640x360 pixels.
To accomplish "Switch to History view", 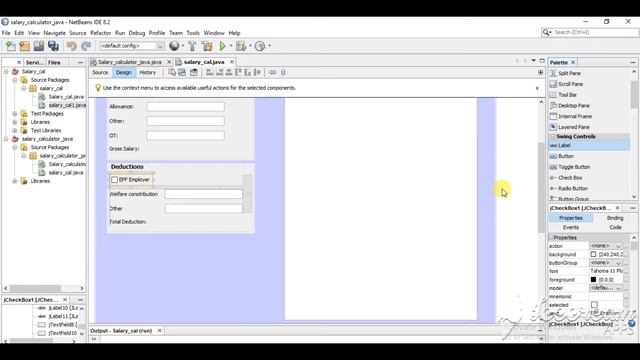I will coord(147,73).
